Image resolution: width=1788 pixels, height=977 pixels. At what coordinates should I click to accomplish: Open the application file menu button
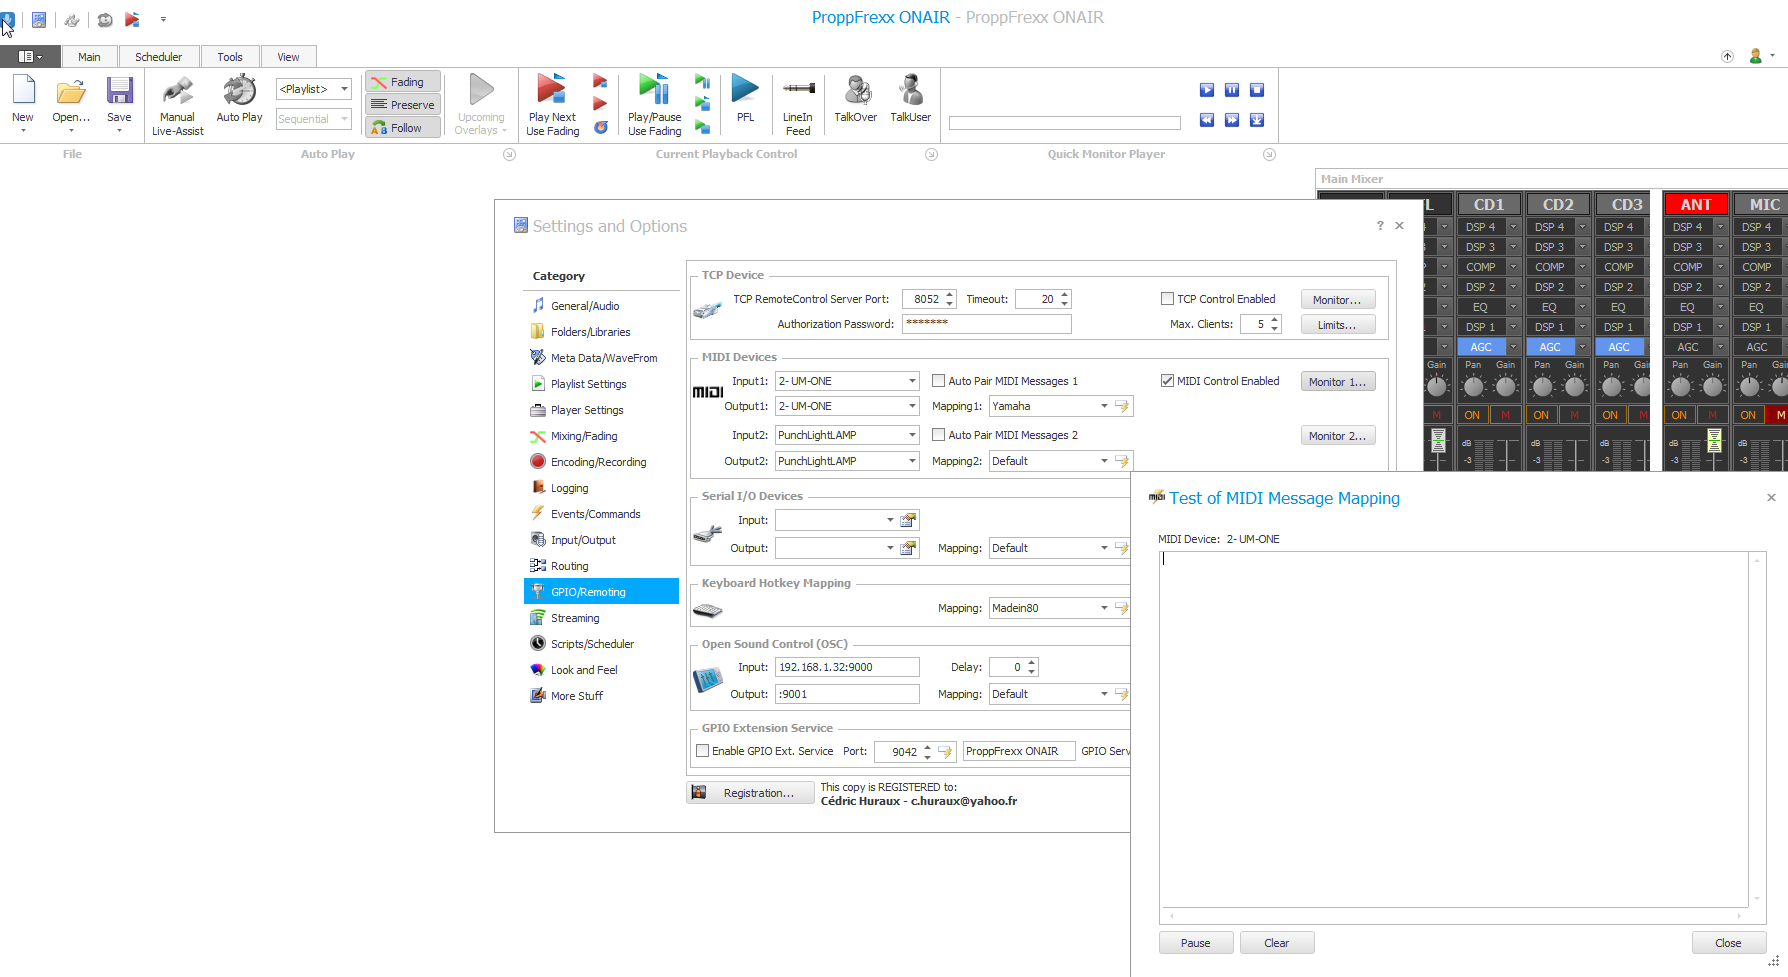point(30,57)
